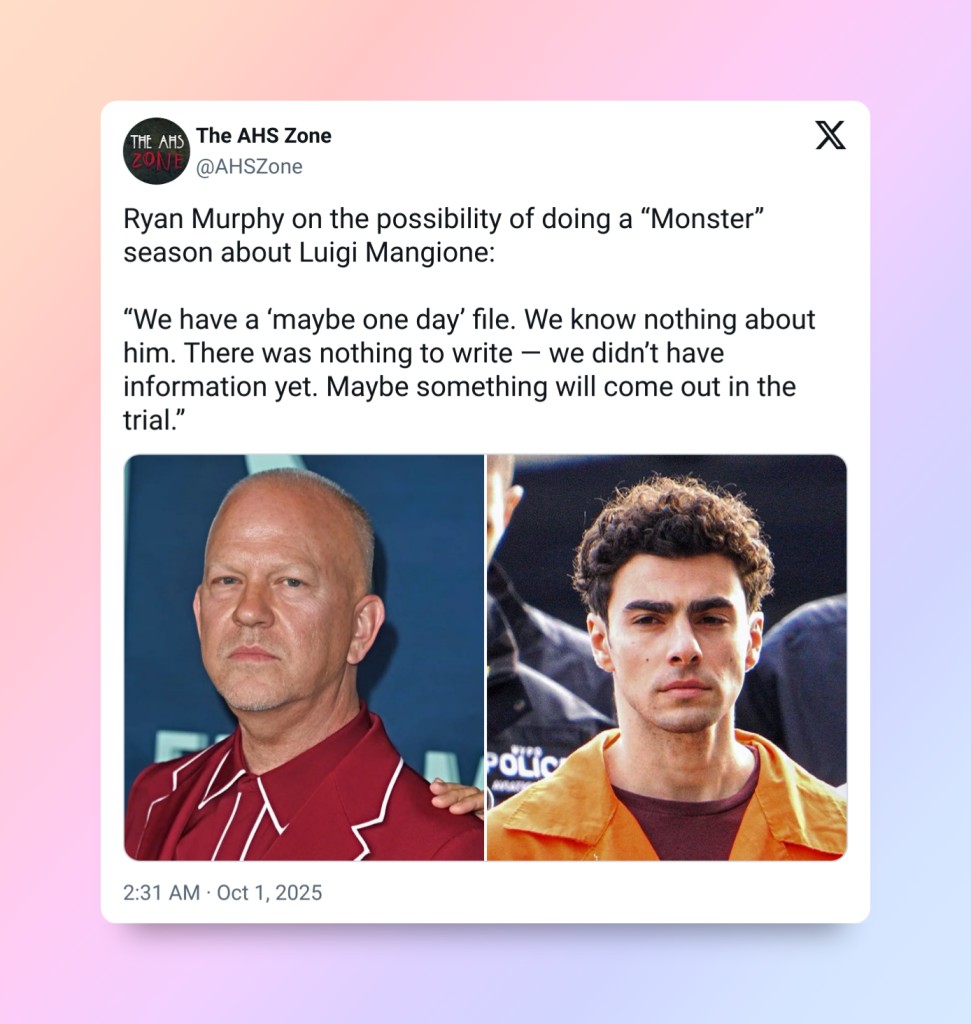Click the word trial at the quote's end
The image size is (971, 1024).
click(x=148, y=420)
